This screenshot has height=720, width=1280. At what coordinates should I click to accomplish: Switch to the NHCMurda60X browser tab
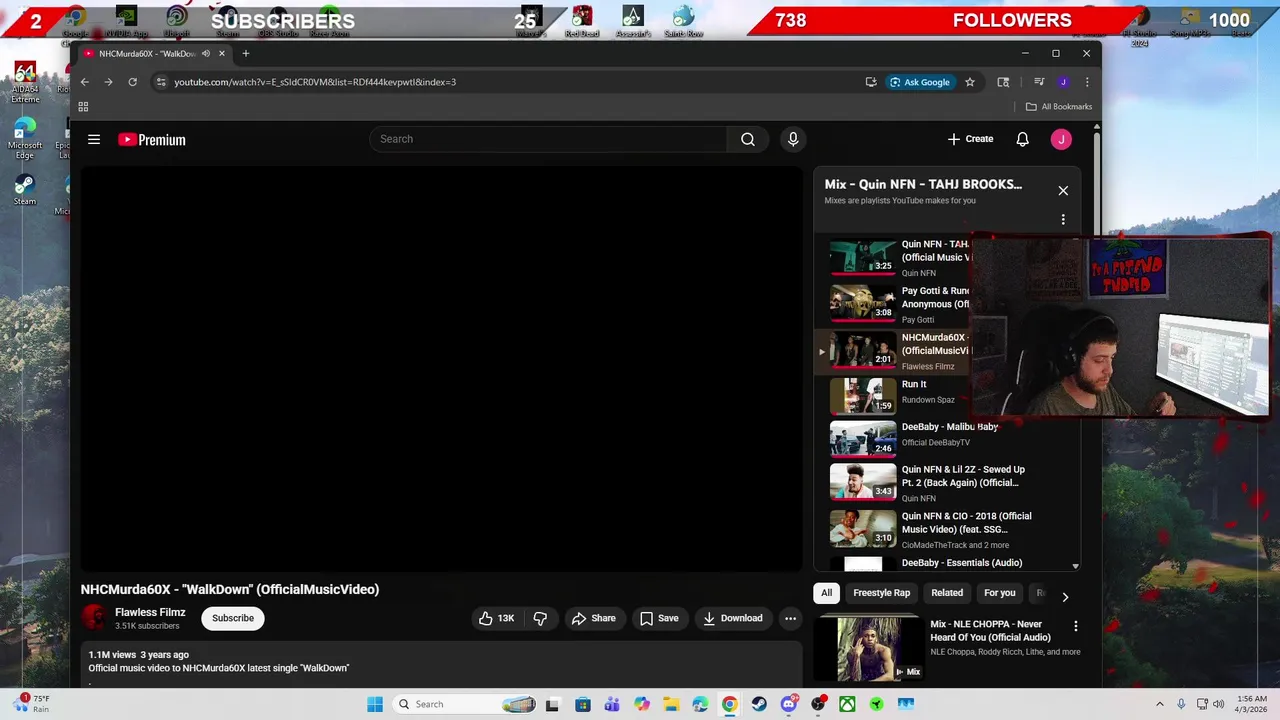[x=150, y=53]
